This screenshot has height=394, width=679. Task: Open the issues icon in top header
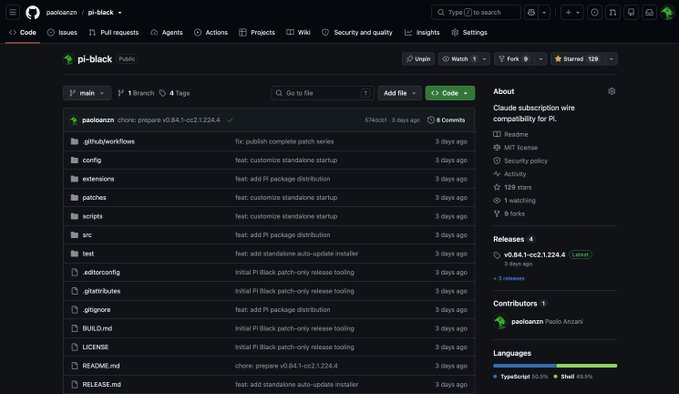[x=595, y=13]
